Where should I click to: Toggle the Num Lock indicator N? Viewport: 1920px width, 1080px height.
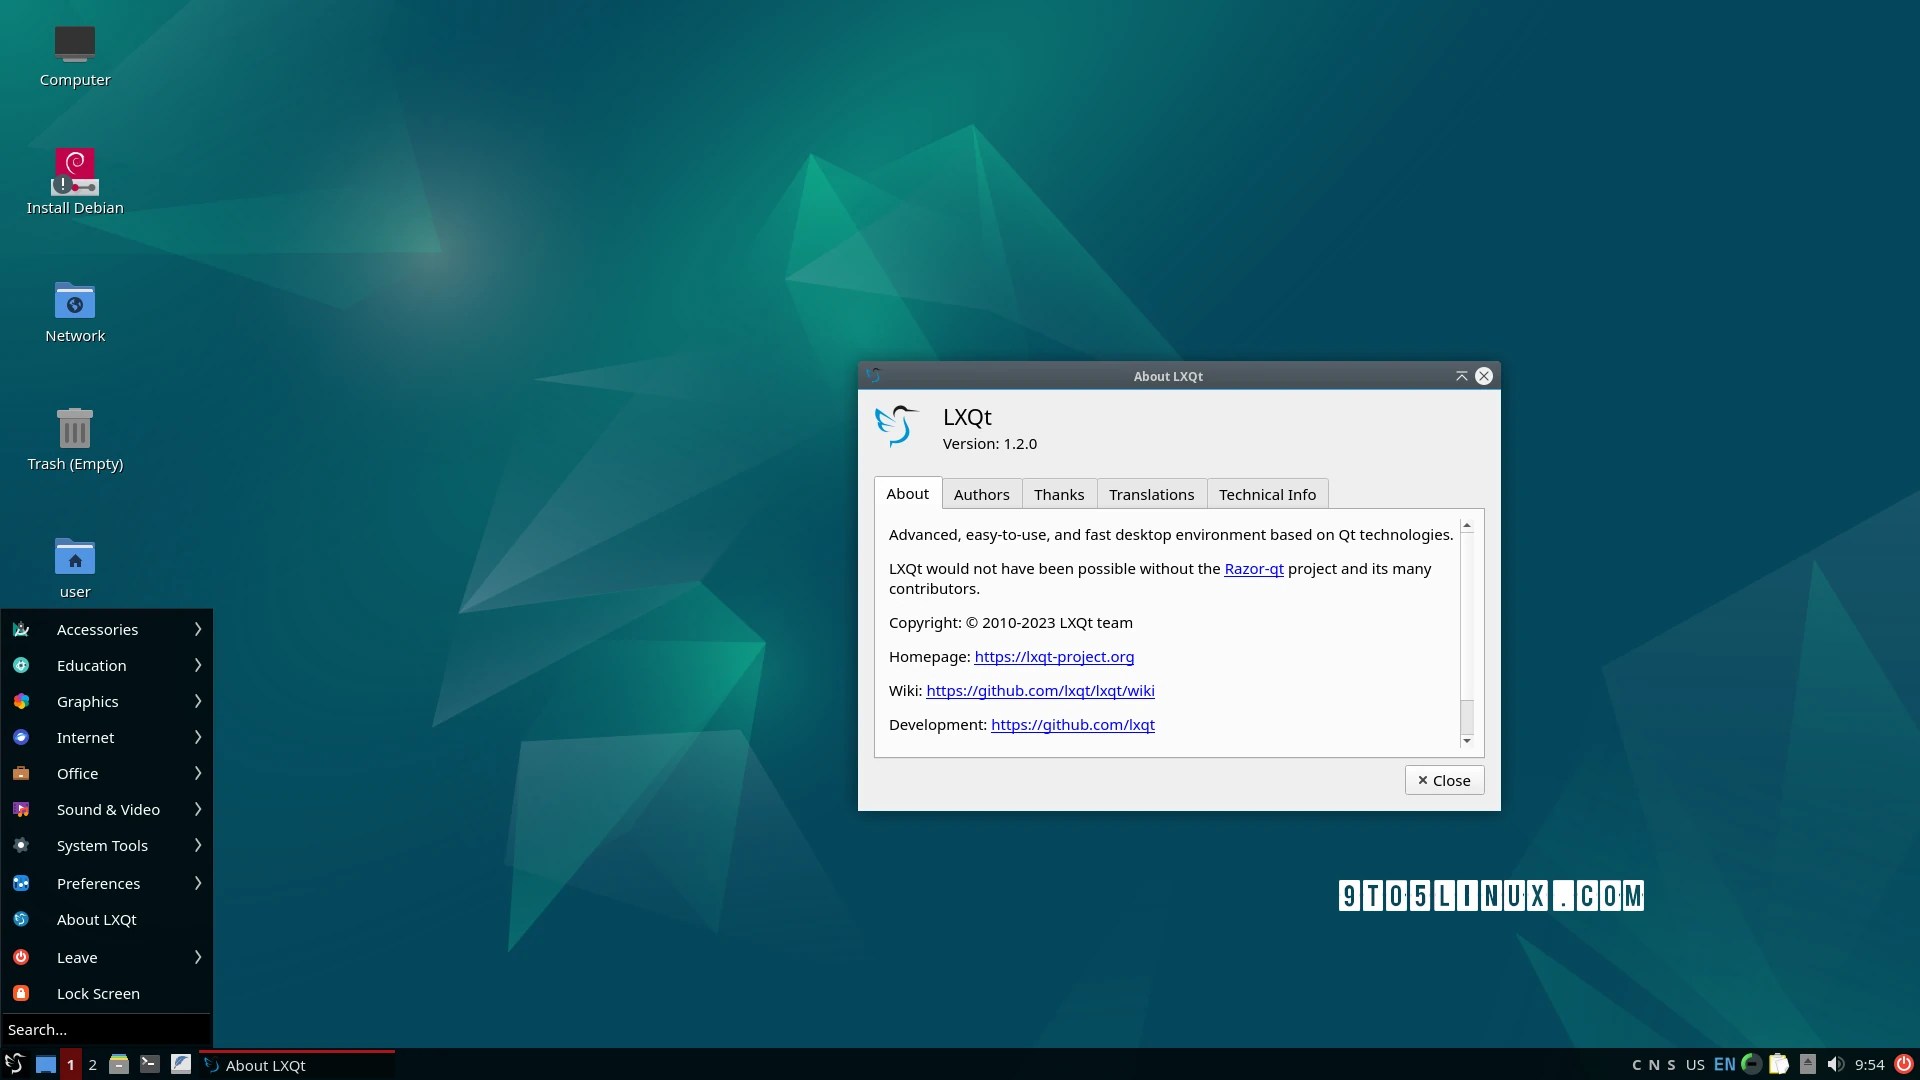1654,1065
